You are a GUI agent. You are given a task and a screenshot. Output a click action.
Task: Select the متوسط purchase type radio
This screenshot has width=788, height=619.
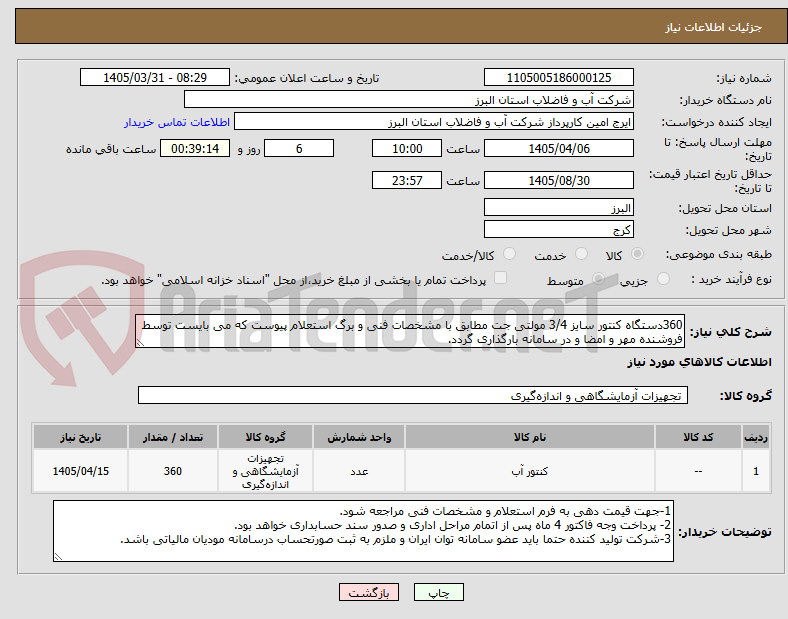click(x=598, y=278)
